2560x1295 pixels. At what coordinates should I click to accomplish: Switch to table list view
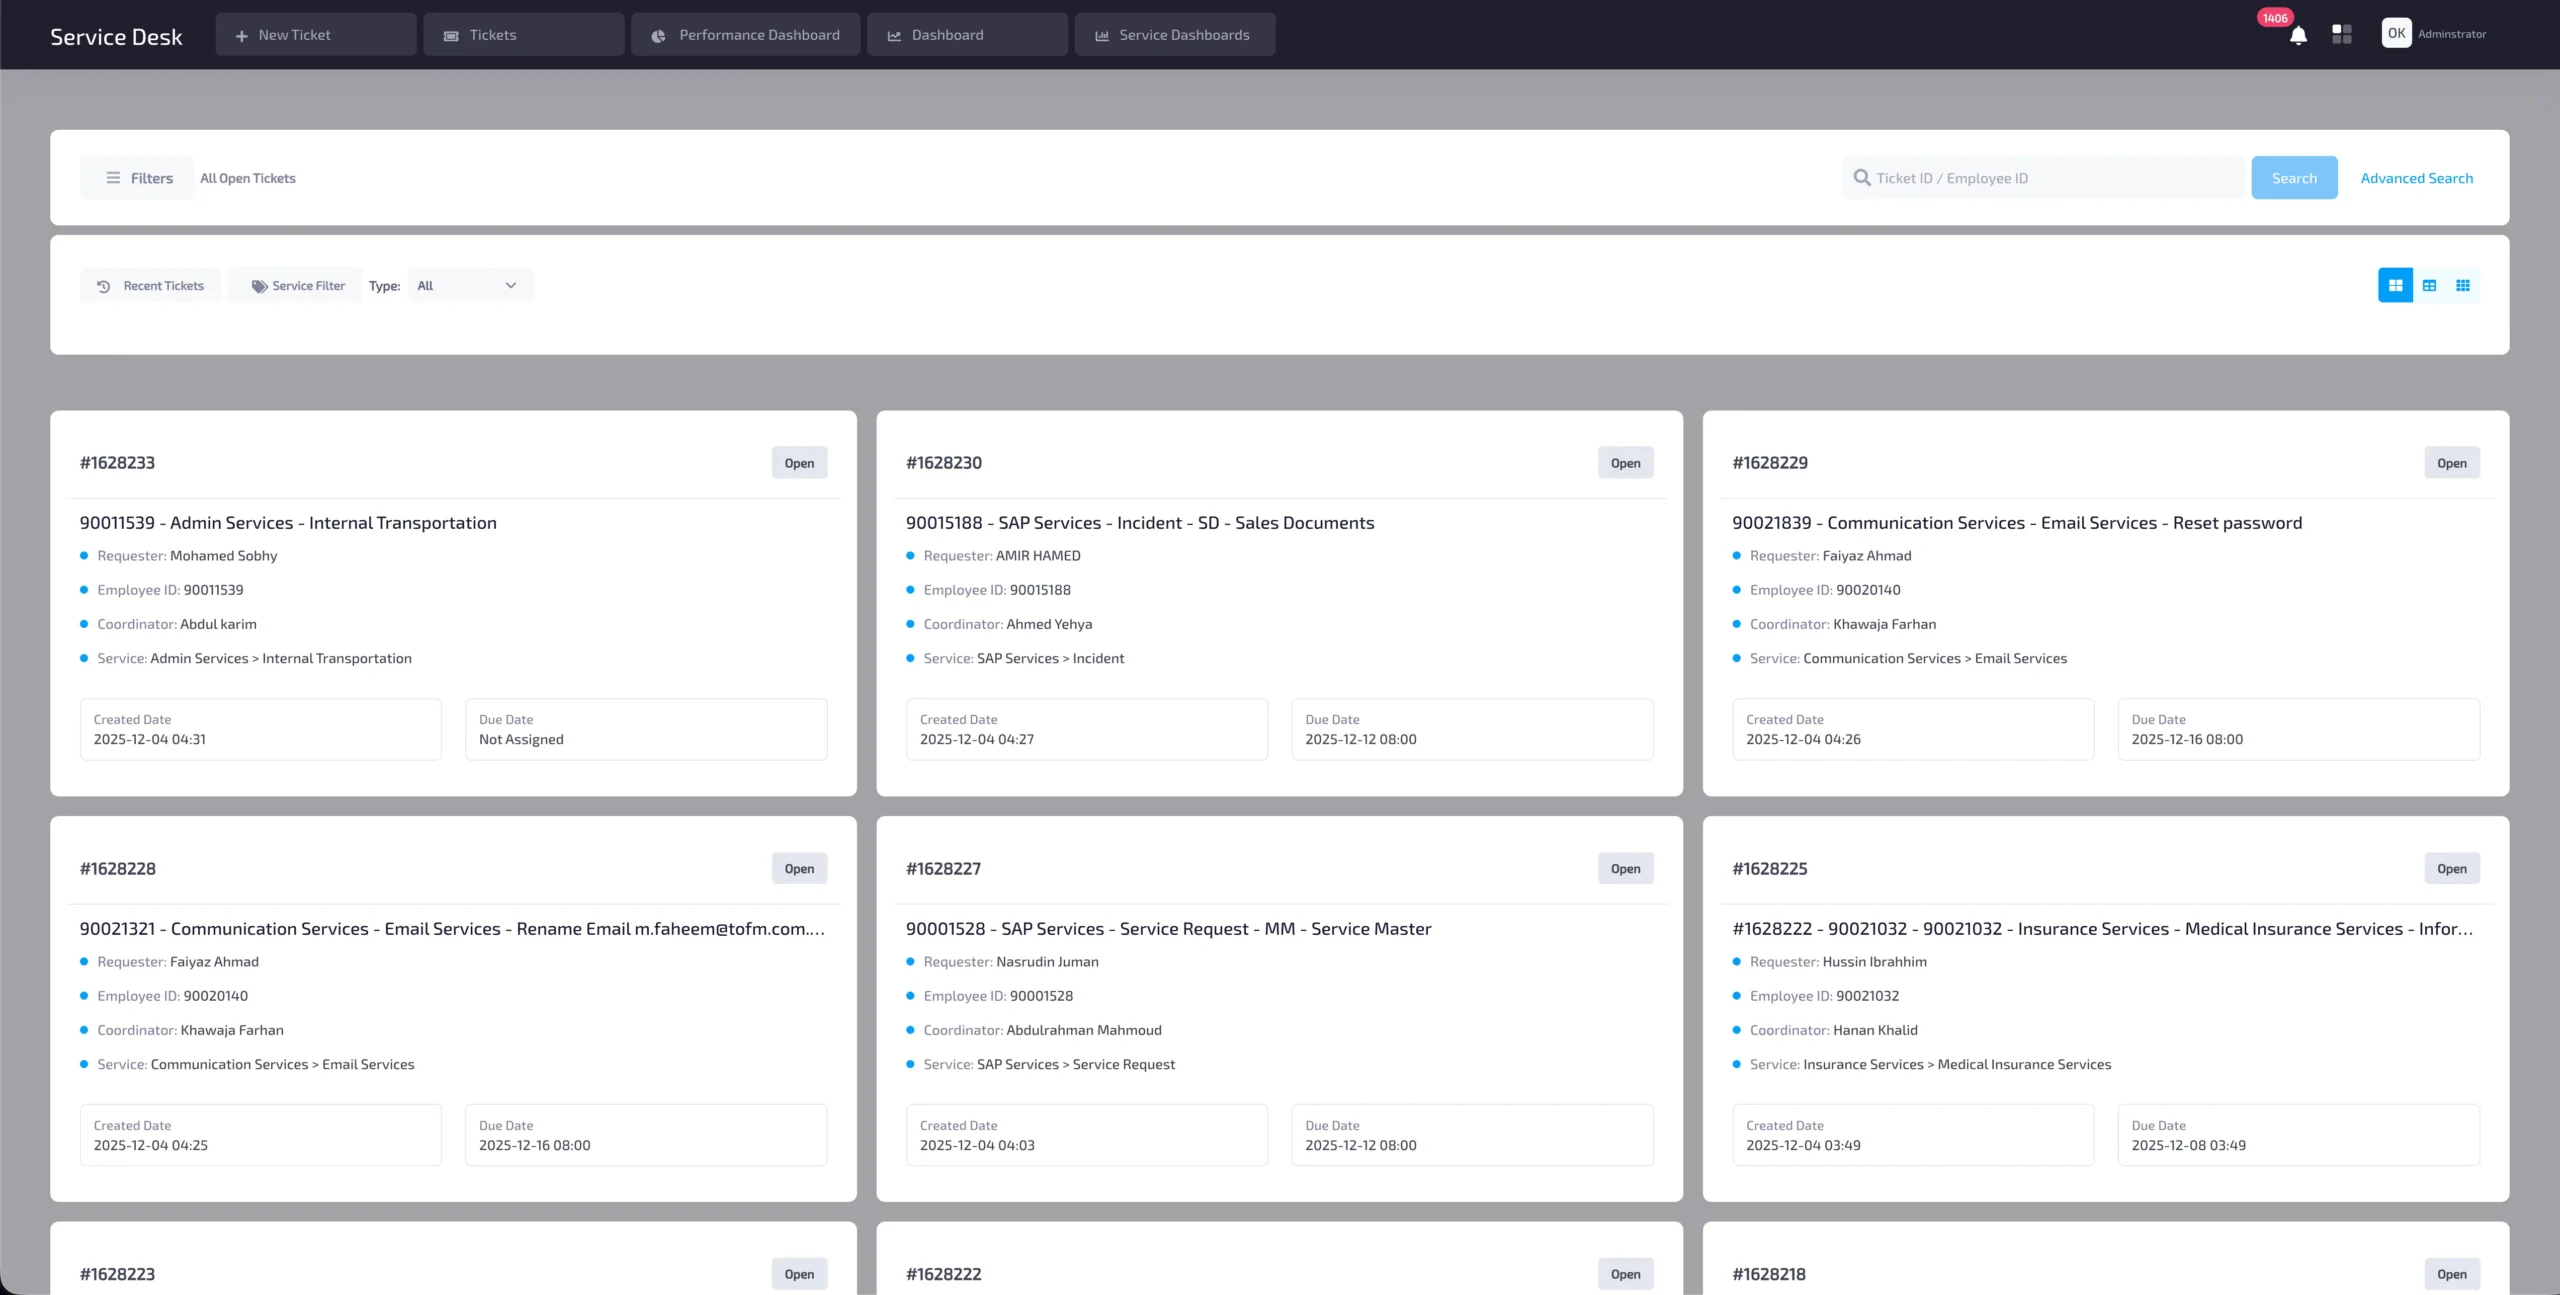(x=2429, y=286)
